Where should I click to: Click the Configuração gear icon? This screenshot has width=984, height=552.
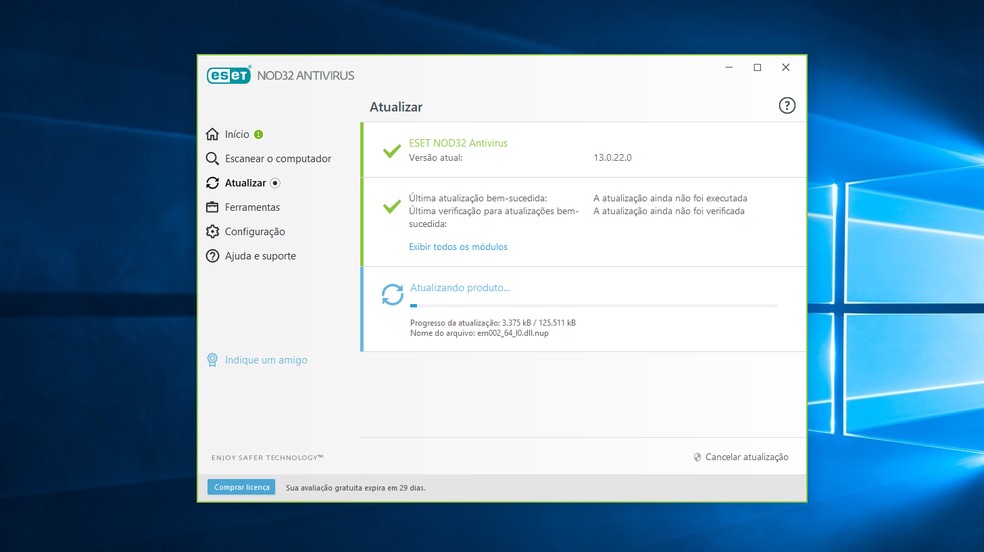click(212, 231)
